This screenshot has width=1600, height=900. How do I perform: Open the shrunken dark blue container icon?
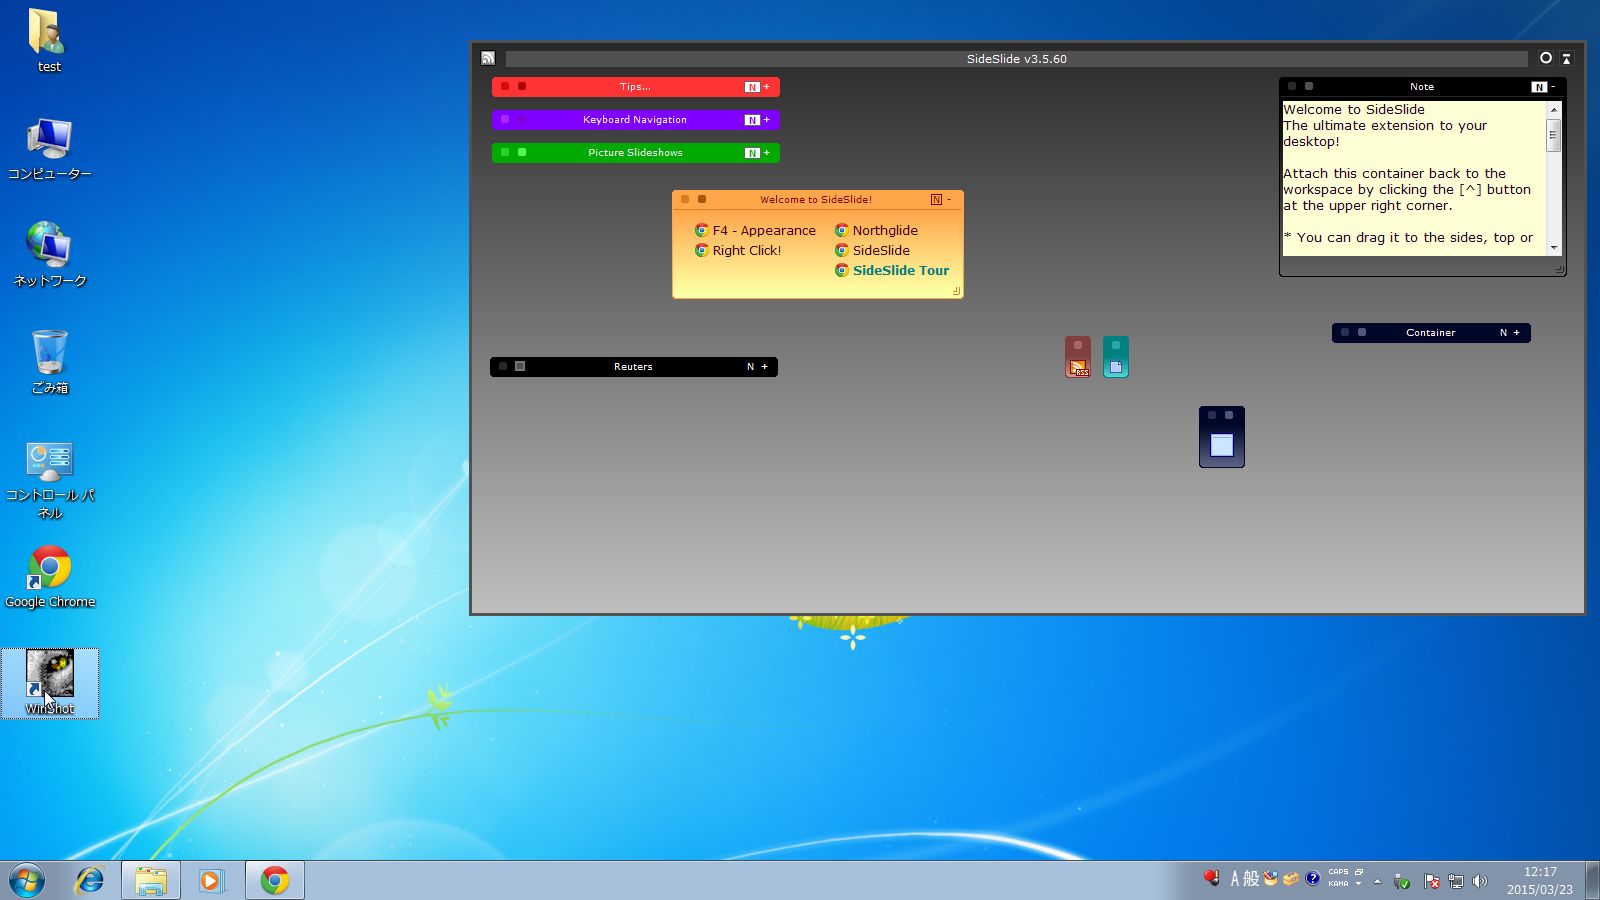point(1222,437)
